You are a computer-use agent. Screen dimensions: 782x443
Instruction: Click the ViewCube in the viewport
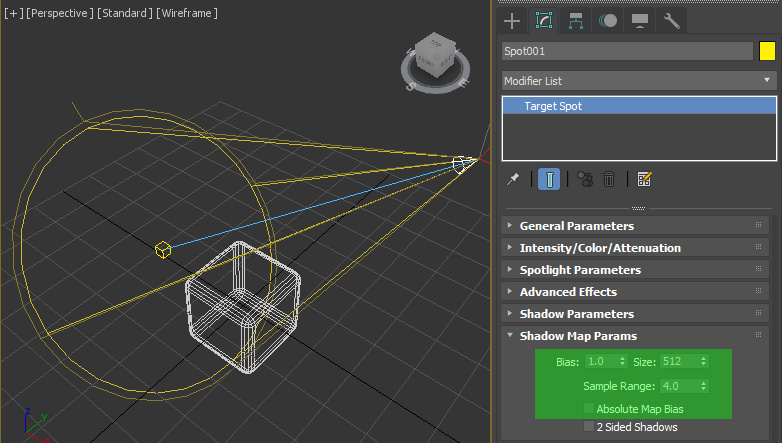pyautogui.click(x=435, y=56)
